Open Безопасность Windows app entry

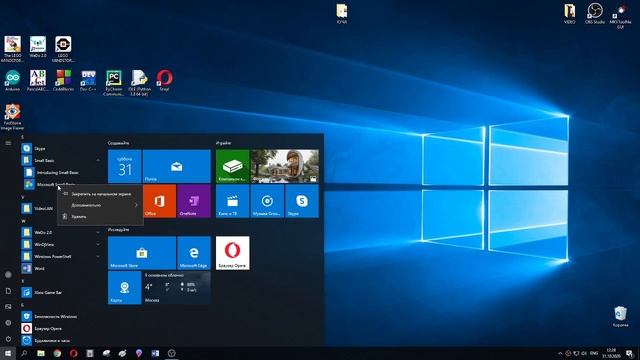61,316
